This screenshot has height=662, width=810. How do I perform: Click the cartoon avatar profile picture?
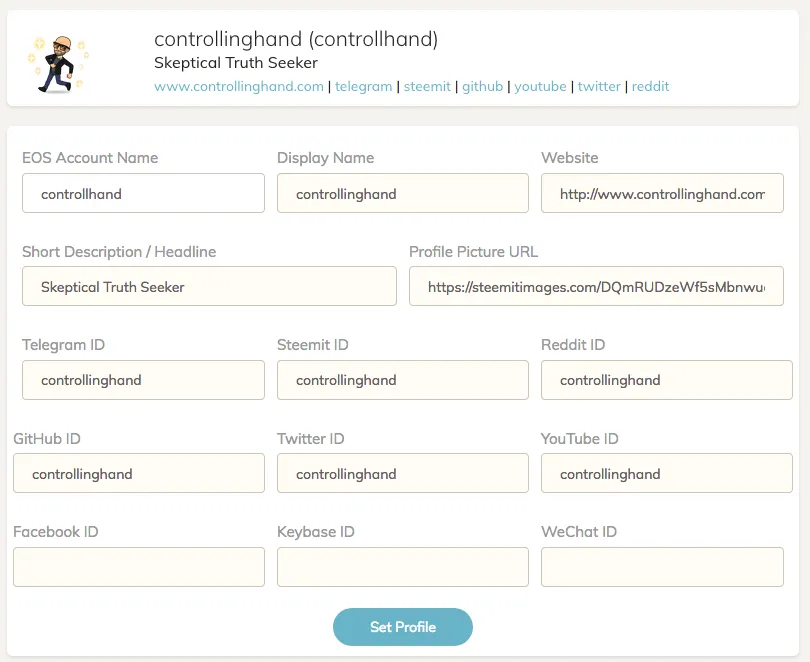tap(58, 64)
